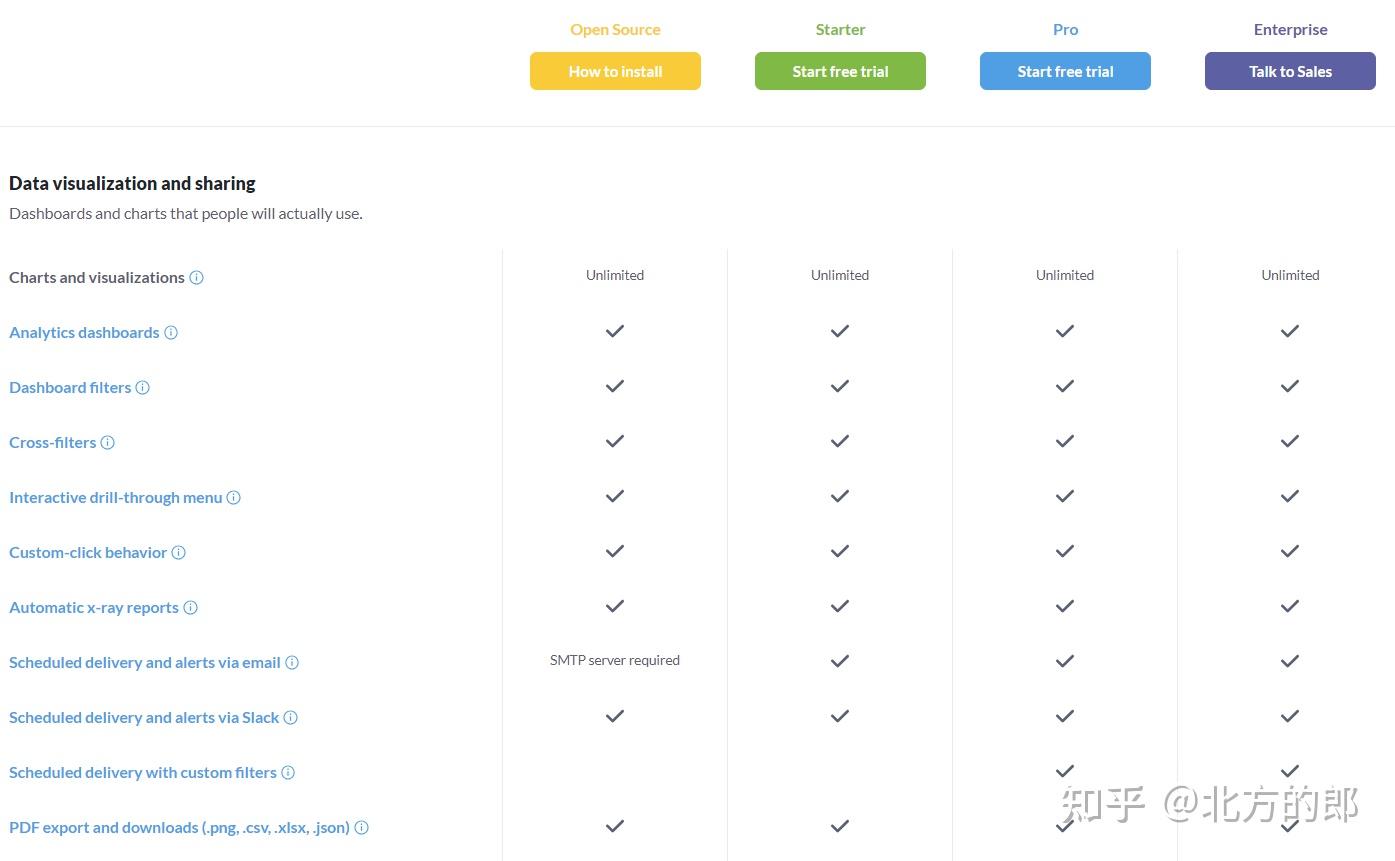This screenshot has height=861, width=1395.
Task: Click the info icon next to Dashboard filters
Action: pos(142,387)
